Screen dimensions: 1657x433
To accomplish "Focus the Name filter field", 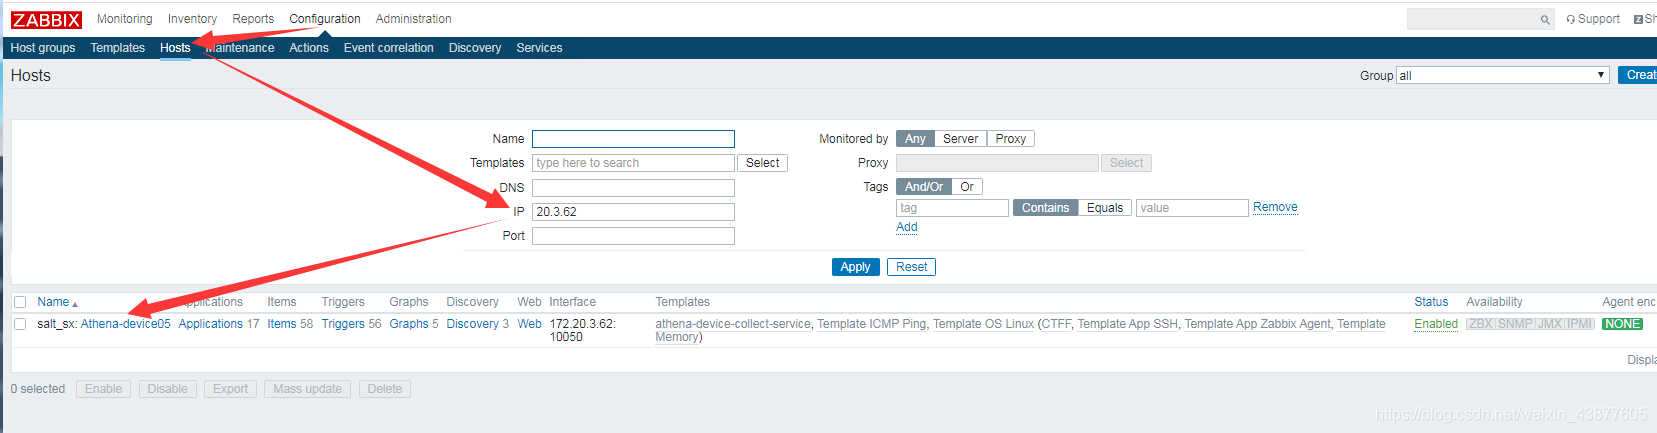I will tap(633, 139).
